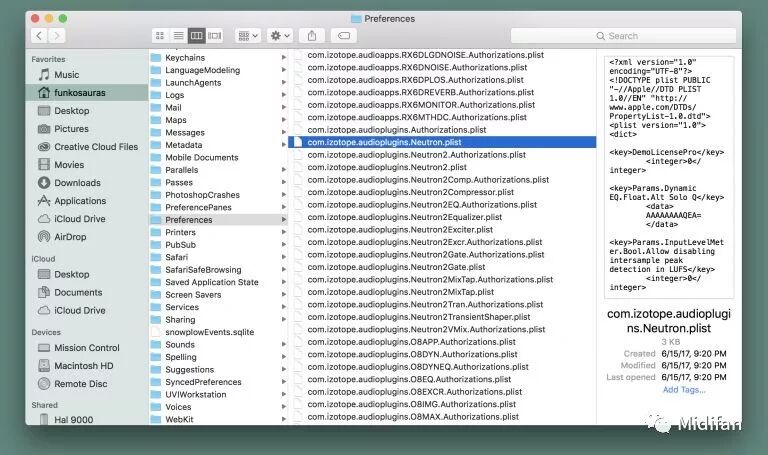Screen dimensions: 768x455
Task: Select the LaunchAgents folder
Action: pos(218,82)
